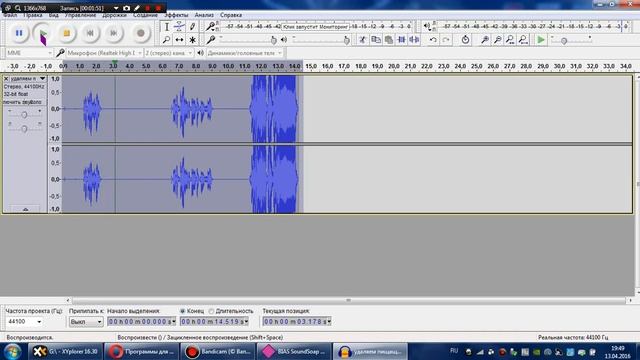The height and width of the screenshot is (360, 640).
Task: Click the Copy icon in edit toolbar
Action: point(376,40)
